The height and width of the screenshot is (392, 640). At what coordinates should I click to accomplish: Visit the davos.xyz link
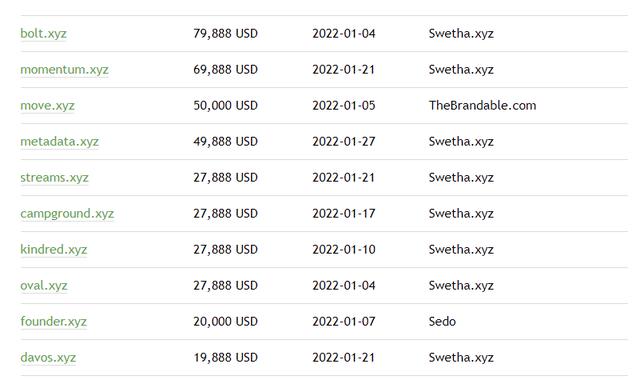[48, 357]
